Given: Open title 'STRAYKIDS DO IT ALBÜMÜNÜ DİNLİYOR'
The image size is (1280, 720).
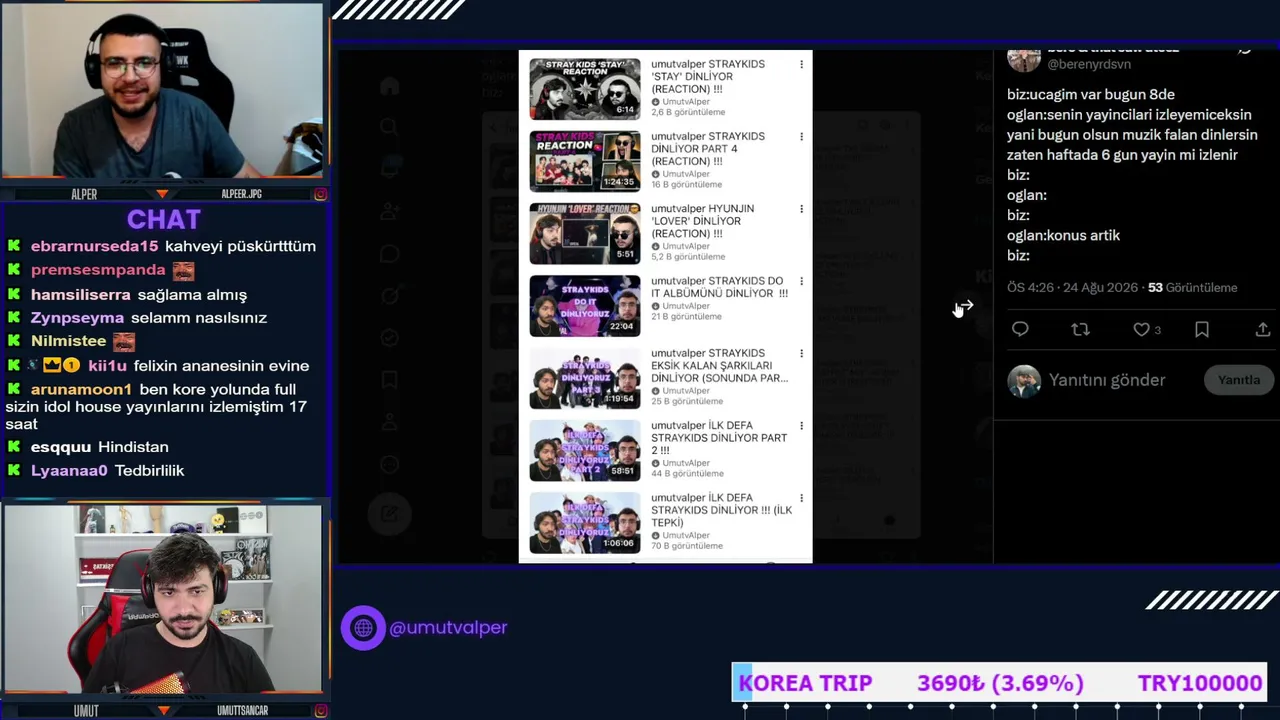Looking at the screenshot, I should click(719, 287).
